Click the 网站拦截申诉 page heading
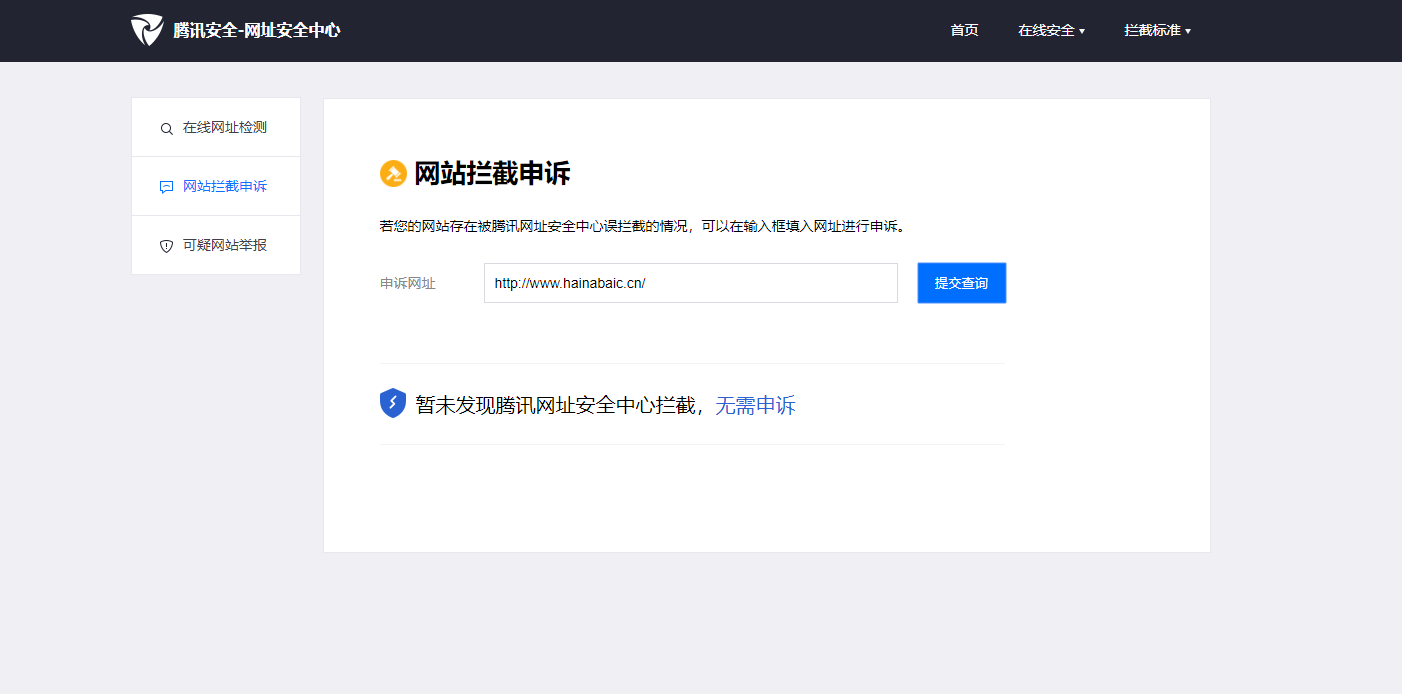The height and width of the screenshot is (694, 1402). (x=492, y=174)
